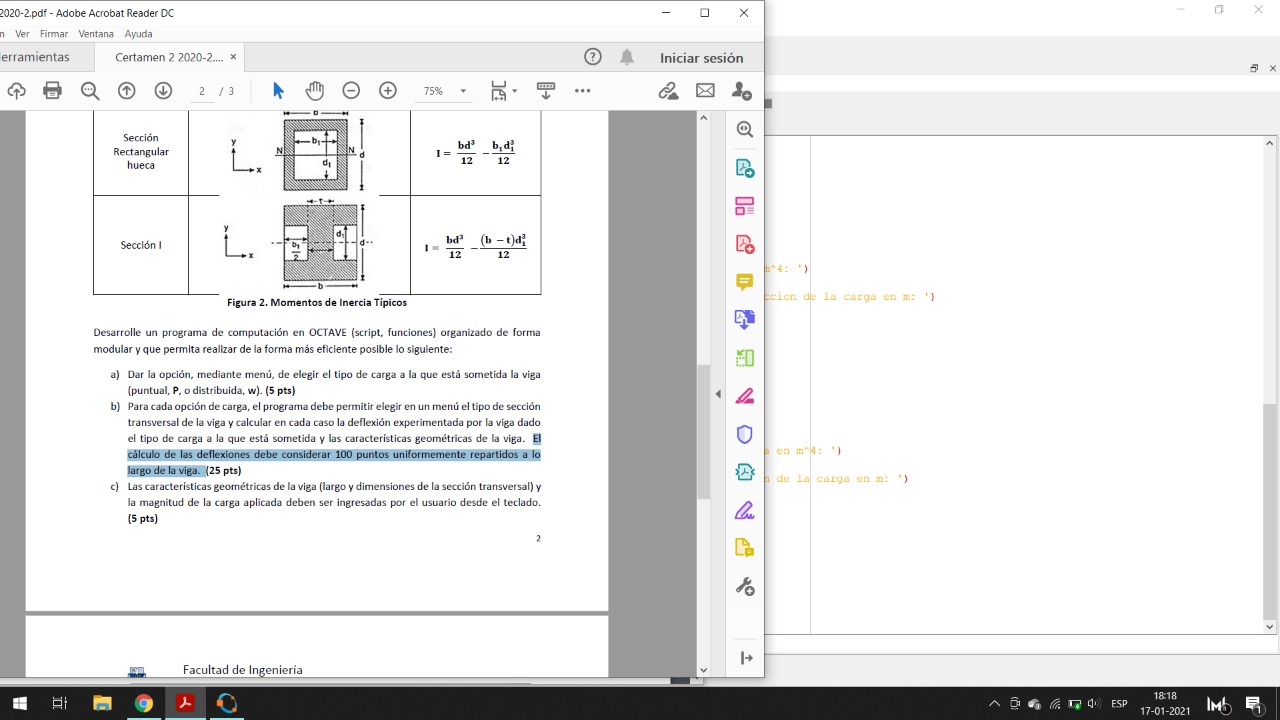Click the share with others person icon
This screenshot has height=720, width=1280.
742,91
